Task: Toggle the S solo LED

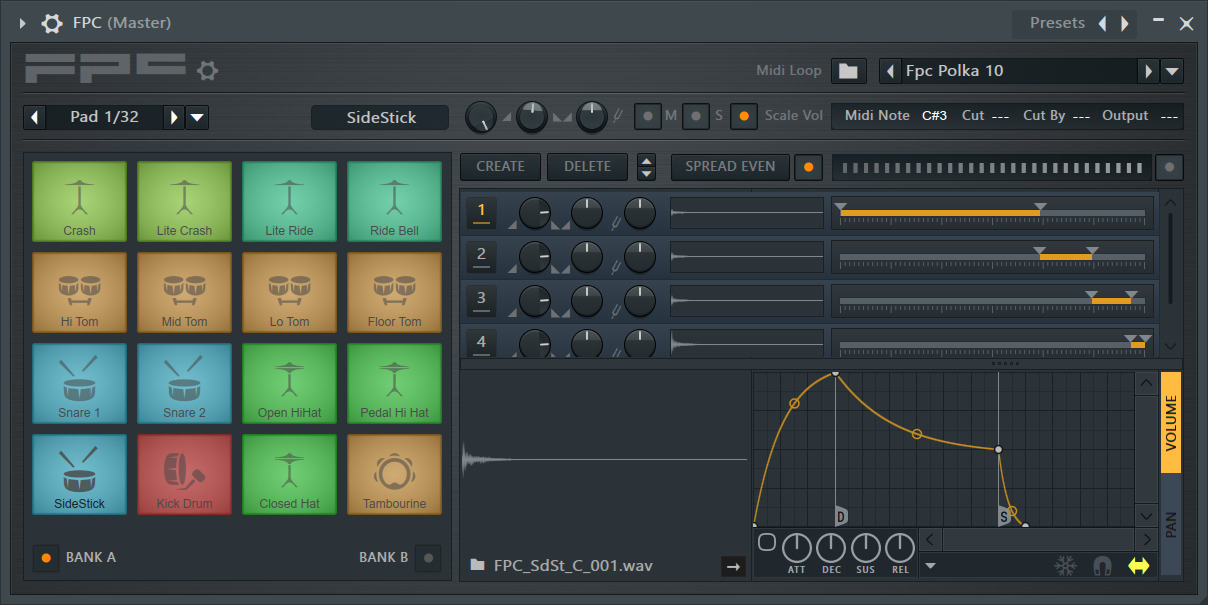Action: pyautogui.click(x=695, y=116)
